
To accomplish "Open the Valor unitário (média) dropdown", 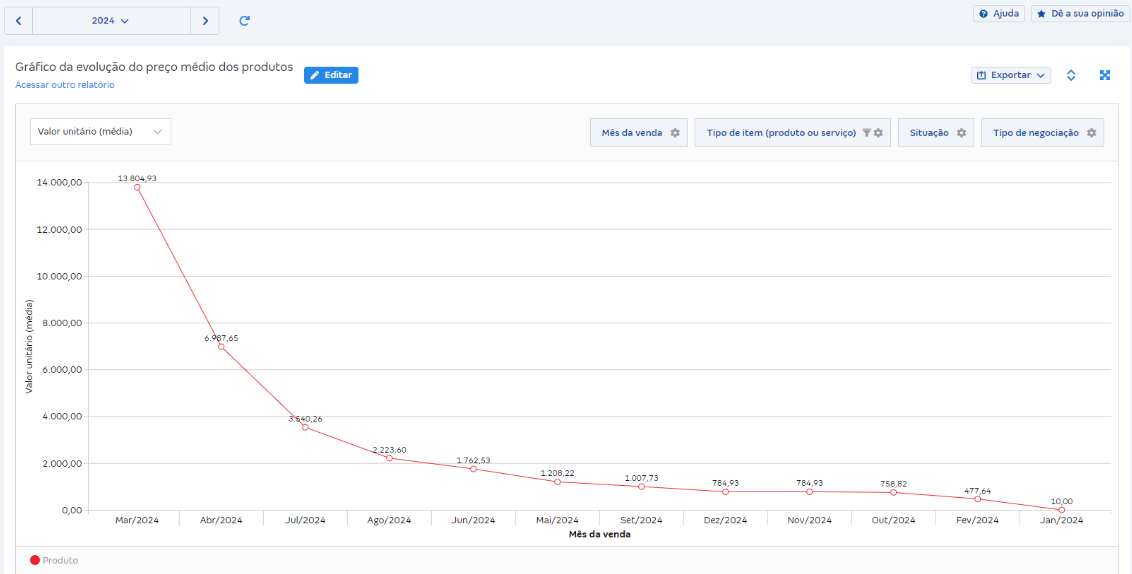I will tap(100, 132).
